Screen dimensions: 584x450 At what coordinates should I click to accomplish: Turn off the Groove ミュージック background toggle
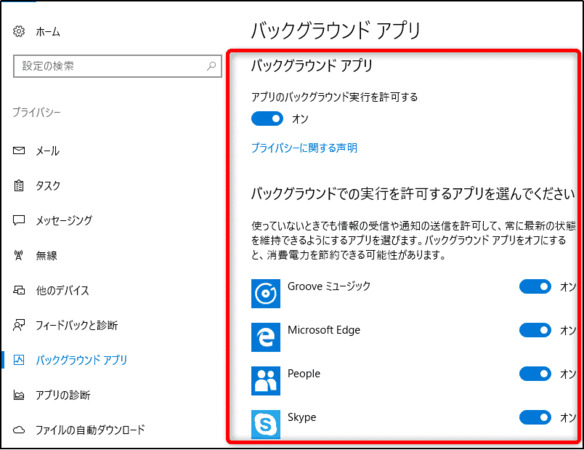(x=535, y=286)
